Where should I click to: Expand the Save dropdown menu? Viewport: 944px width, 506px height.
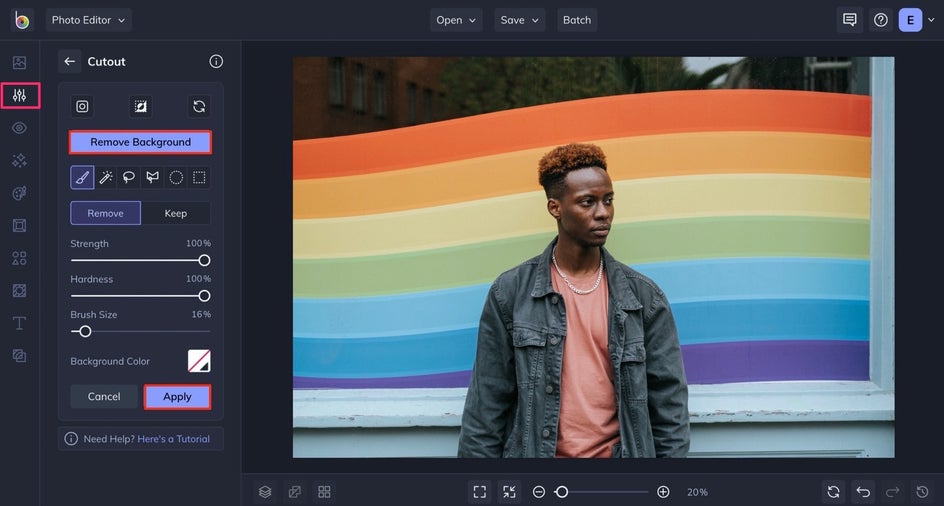(519, 20)
